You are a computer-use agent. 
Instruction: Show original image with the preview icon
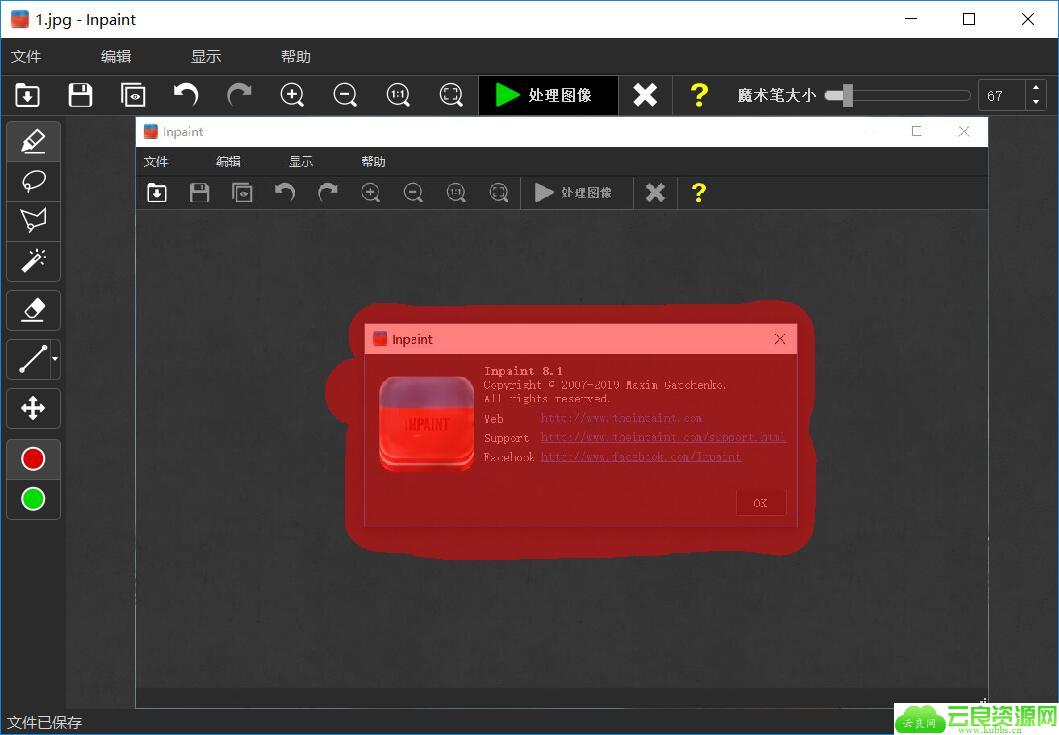(x=133, y=95)
